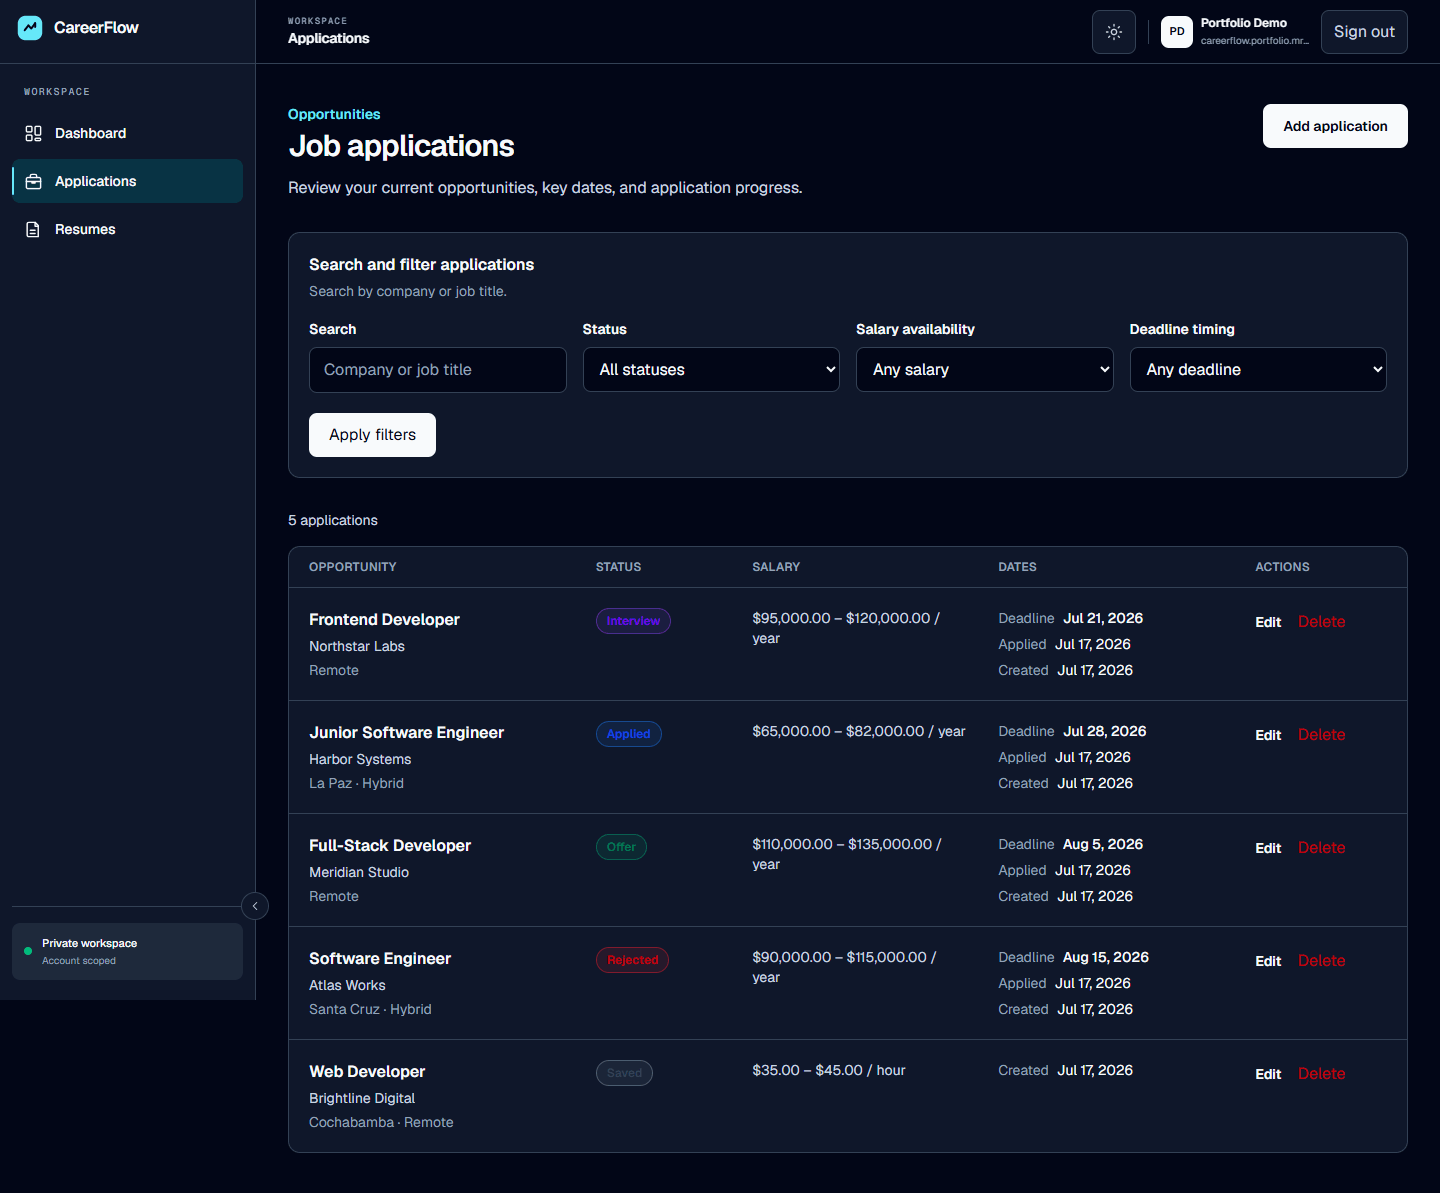
Task: Click the Offer status badge
Action: [x=621, y=847]
